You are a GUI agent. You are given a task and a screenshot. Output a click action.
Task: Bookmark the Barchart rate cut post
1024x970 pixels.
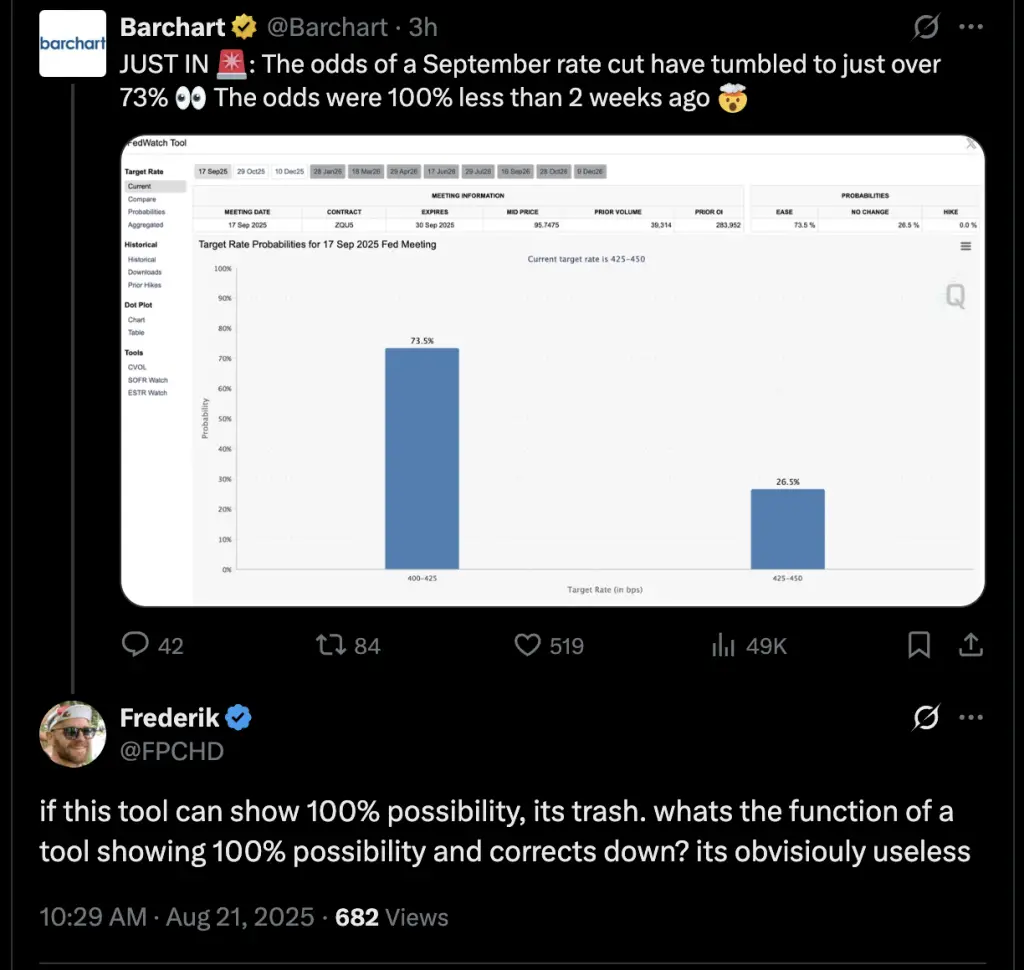(x=919, y=645)
